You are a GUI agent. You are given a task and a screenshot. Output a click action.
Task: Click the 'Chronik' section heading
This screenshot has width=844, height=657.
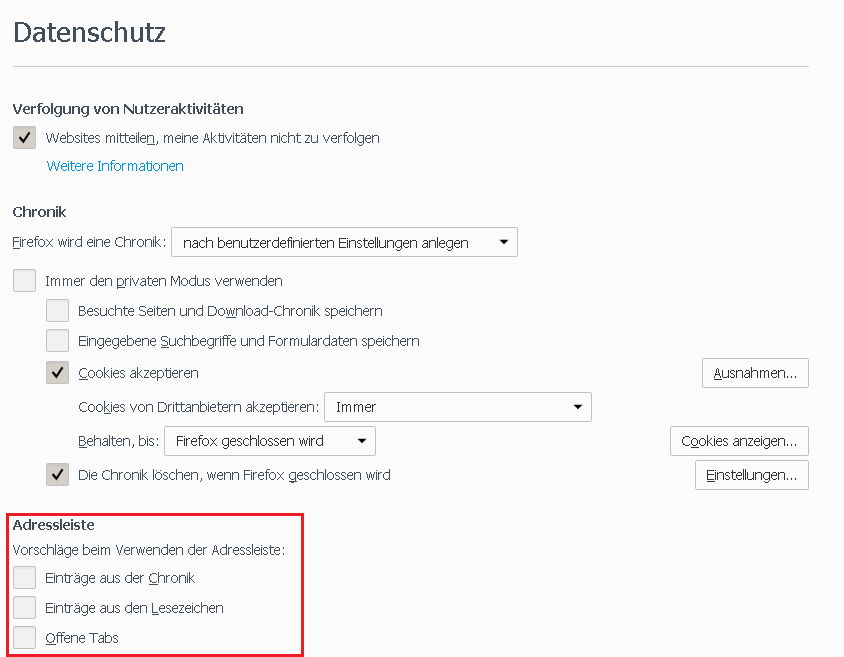[39, 212]
